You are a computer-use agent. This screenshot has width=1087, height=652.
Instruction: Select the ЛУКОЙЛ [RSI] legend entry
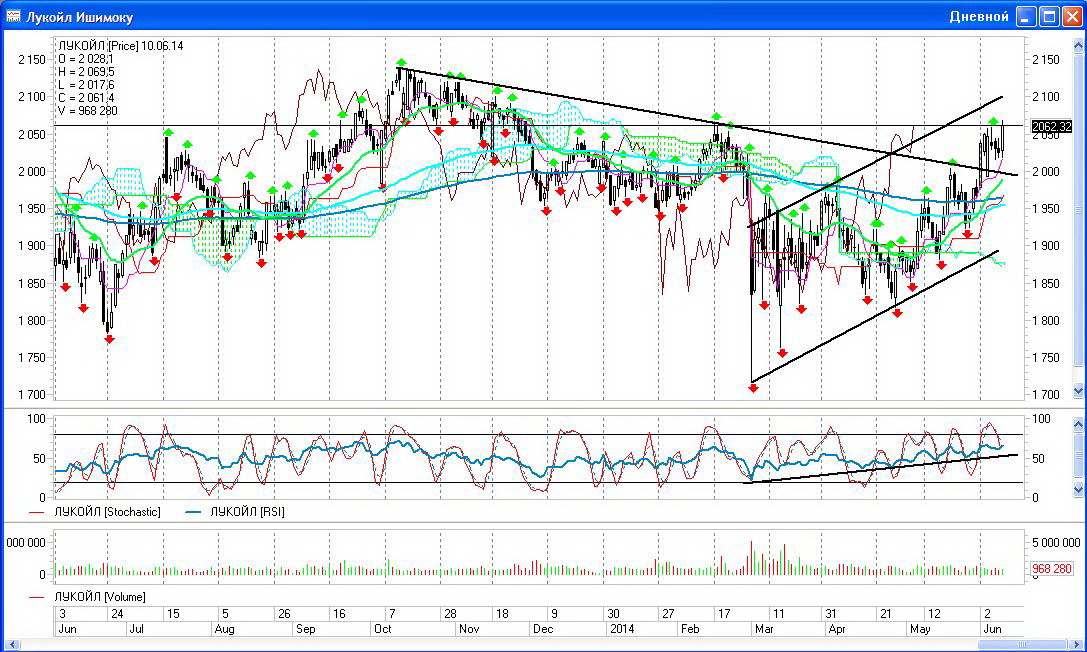(x=234, y=512)
